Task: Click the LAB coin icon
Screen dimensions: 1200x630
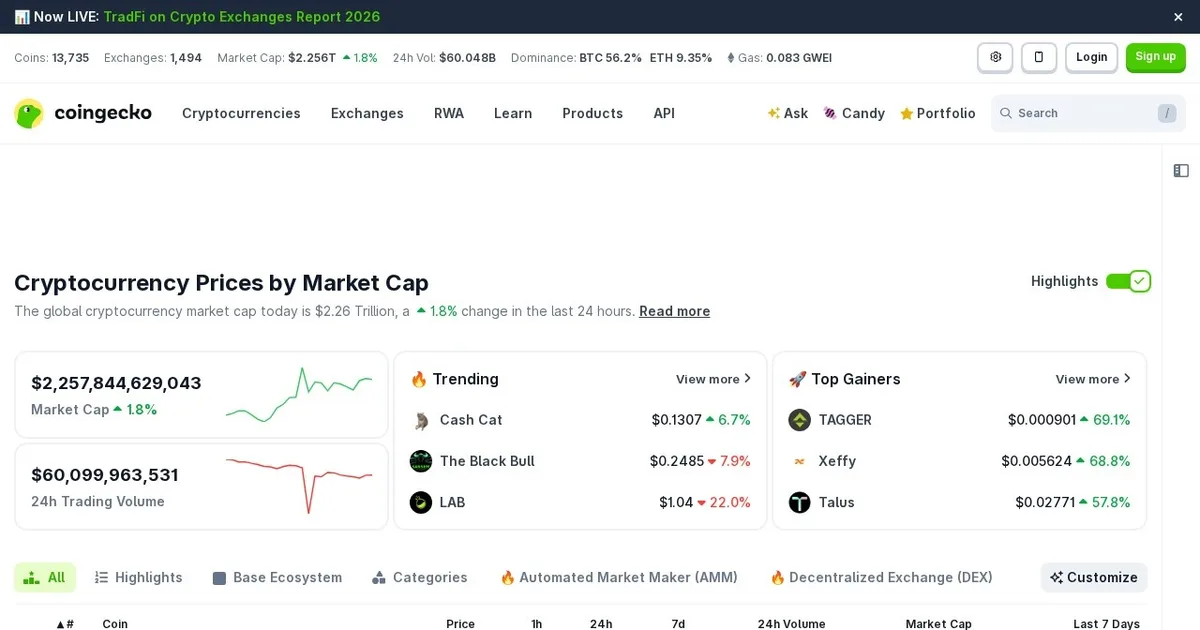Action: [x=421, y=502]
